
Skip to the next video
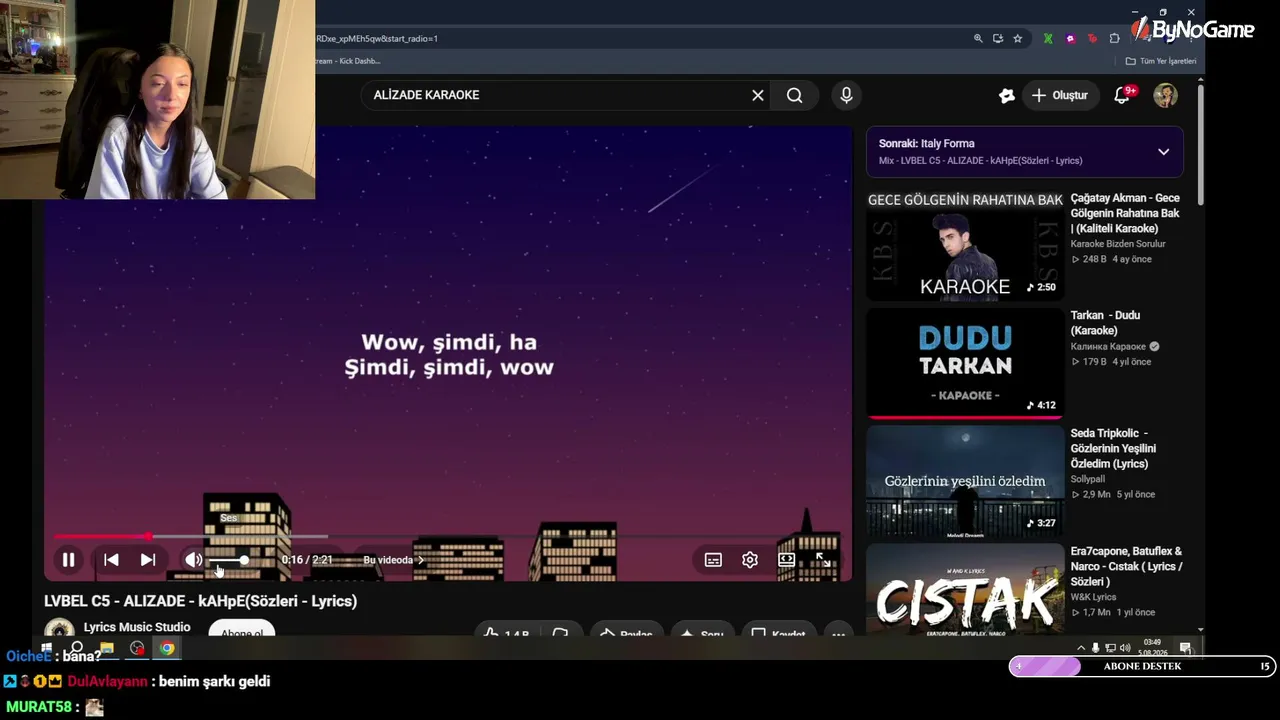(148, 560)
